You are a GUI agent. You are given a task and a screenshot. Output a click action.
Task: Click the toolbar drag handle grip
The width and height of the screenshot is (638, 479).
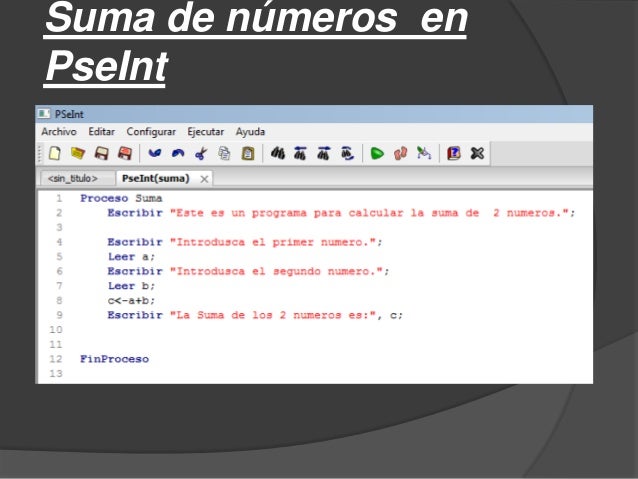pyautogui.click(x=39, y=153)
